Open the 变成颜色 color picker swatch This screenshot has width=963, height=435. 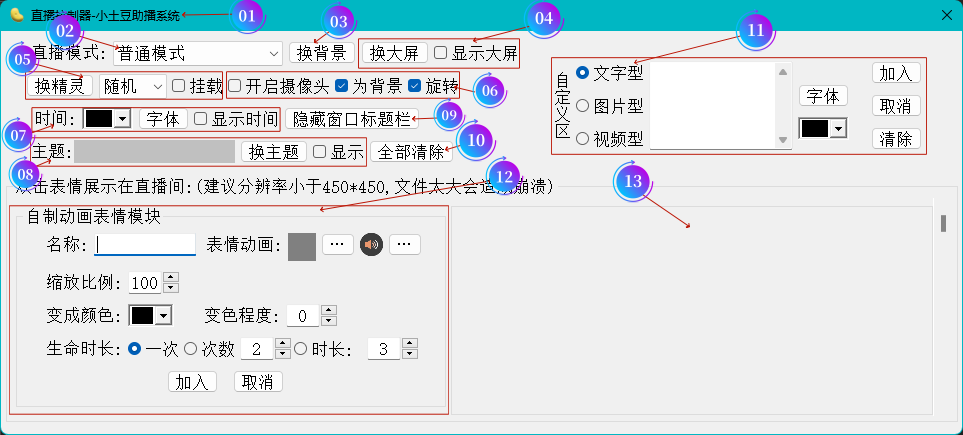[151, 316]
